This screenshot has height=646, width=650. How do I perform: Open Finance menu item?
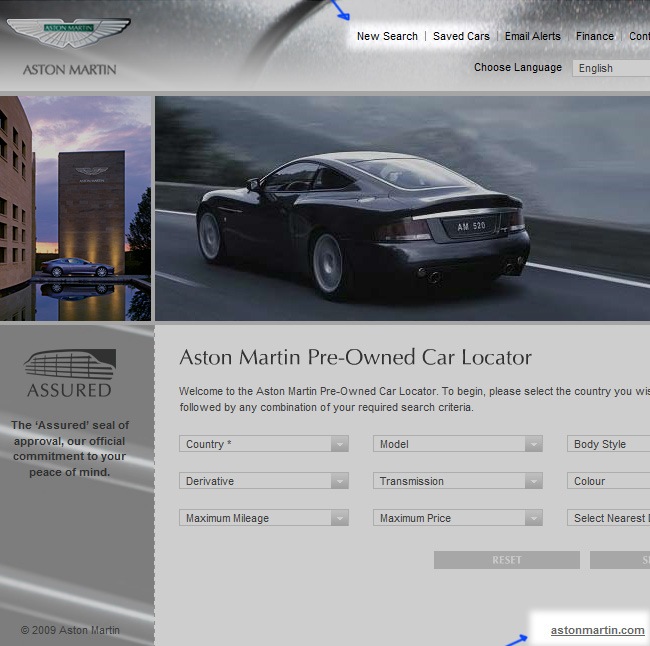tap(594, 36)
